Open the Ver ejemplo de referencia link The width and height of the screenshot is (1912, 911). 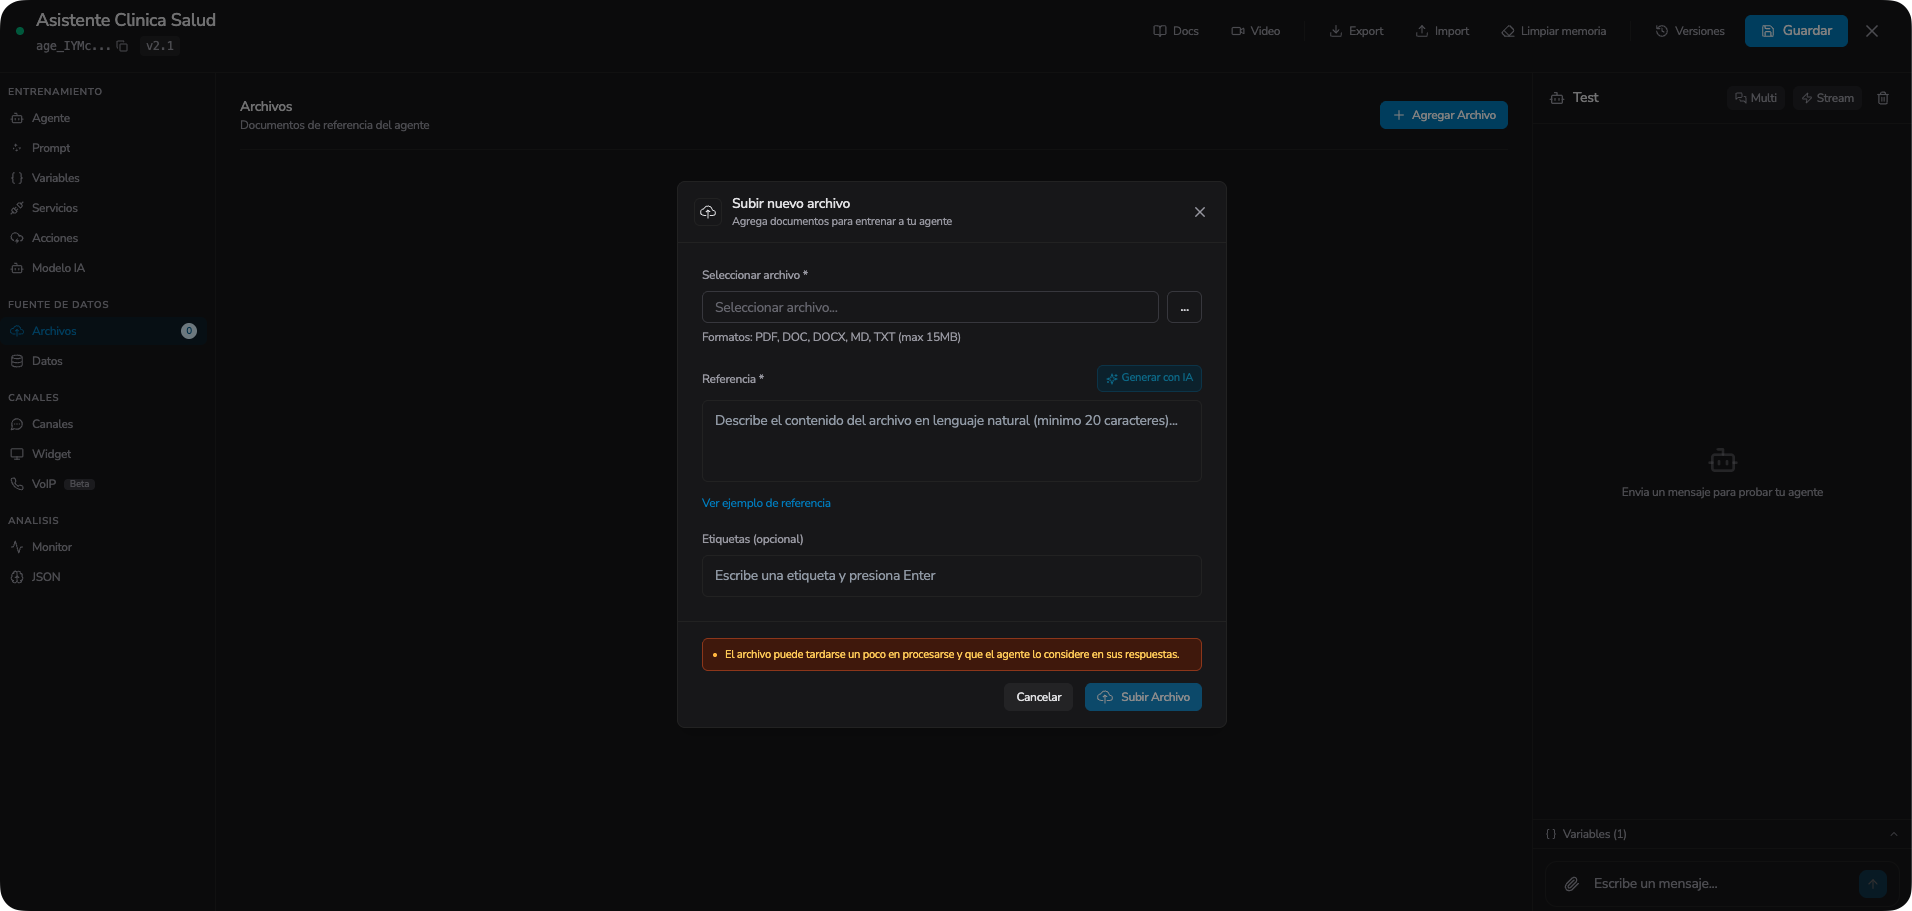coord(766,503)
